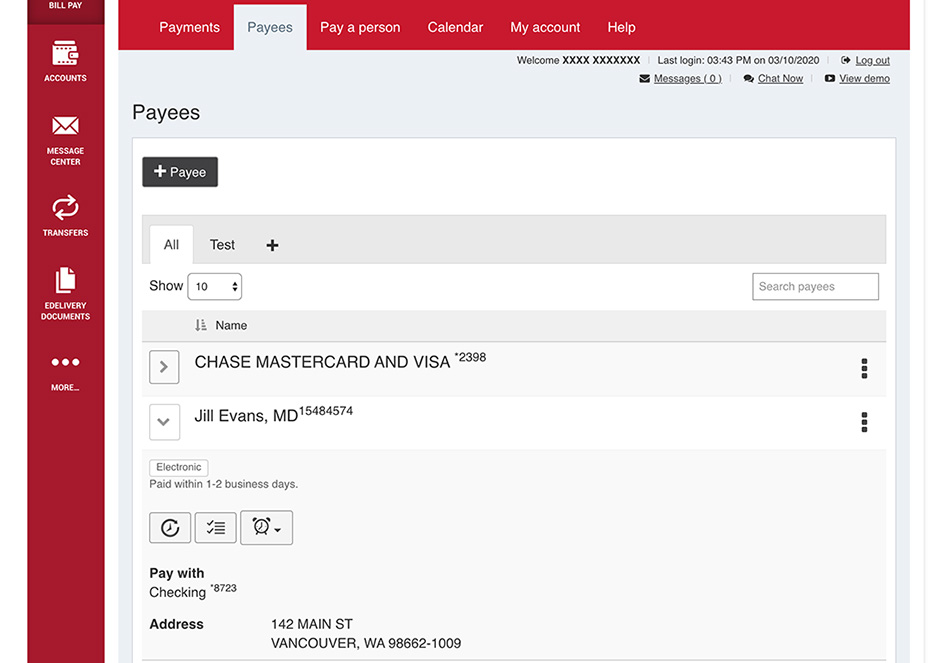Open Accounts from the sidebar
Viewport: 950px width, 663px height.
65,60
